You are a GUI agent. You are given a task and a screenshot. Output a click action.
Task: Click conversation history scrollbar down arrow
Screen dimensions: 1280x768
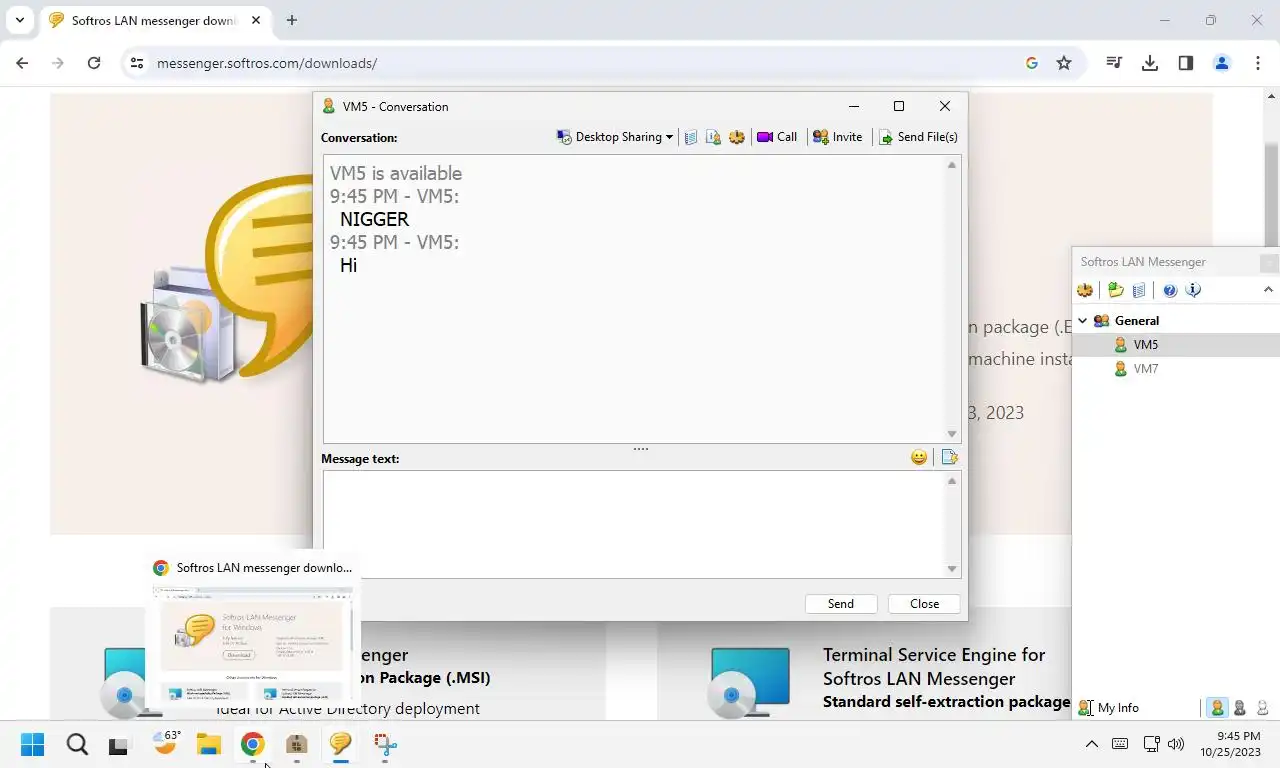pyautogui.click(x=952, y=434)
